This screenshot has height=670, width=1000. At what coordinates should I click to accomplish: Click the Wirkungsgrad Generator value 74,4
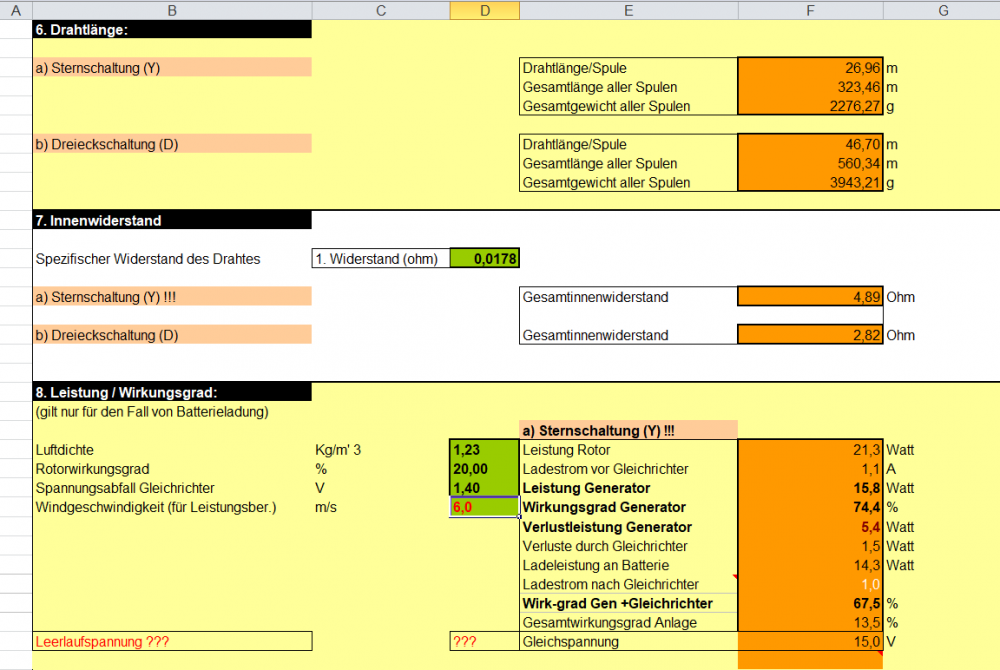810,507
